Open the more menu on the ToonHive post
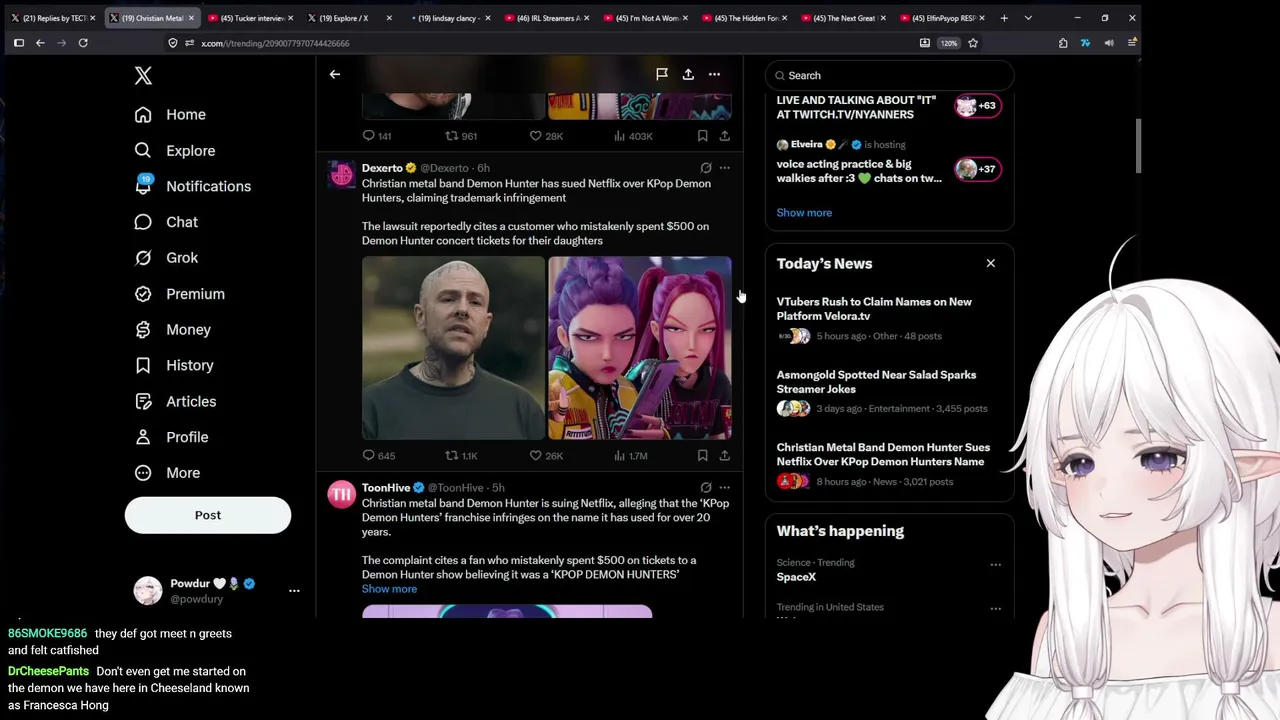This screenshot has height=720, width=1280. [725, 488]
